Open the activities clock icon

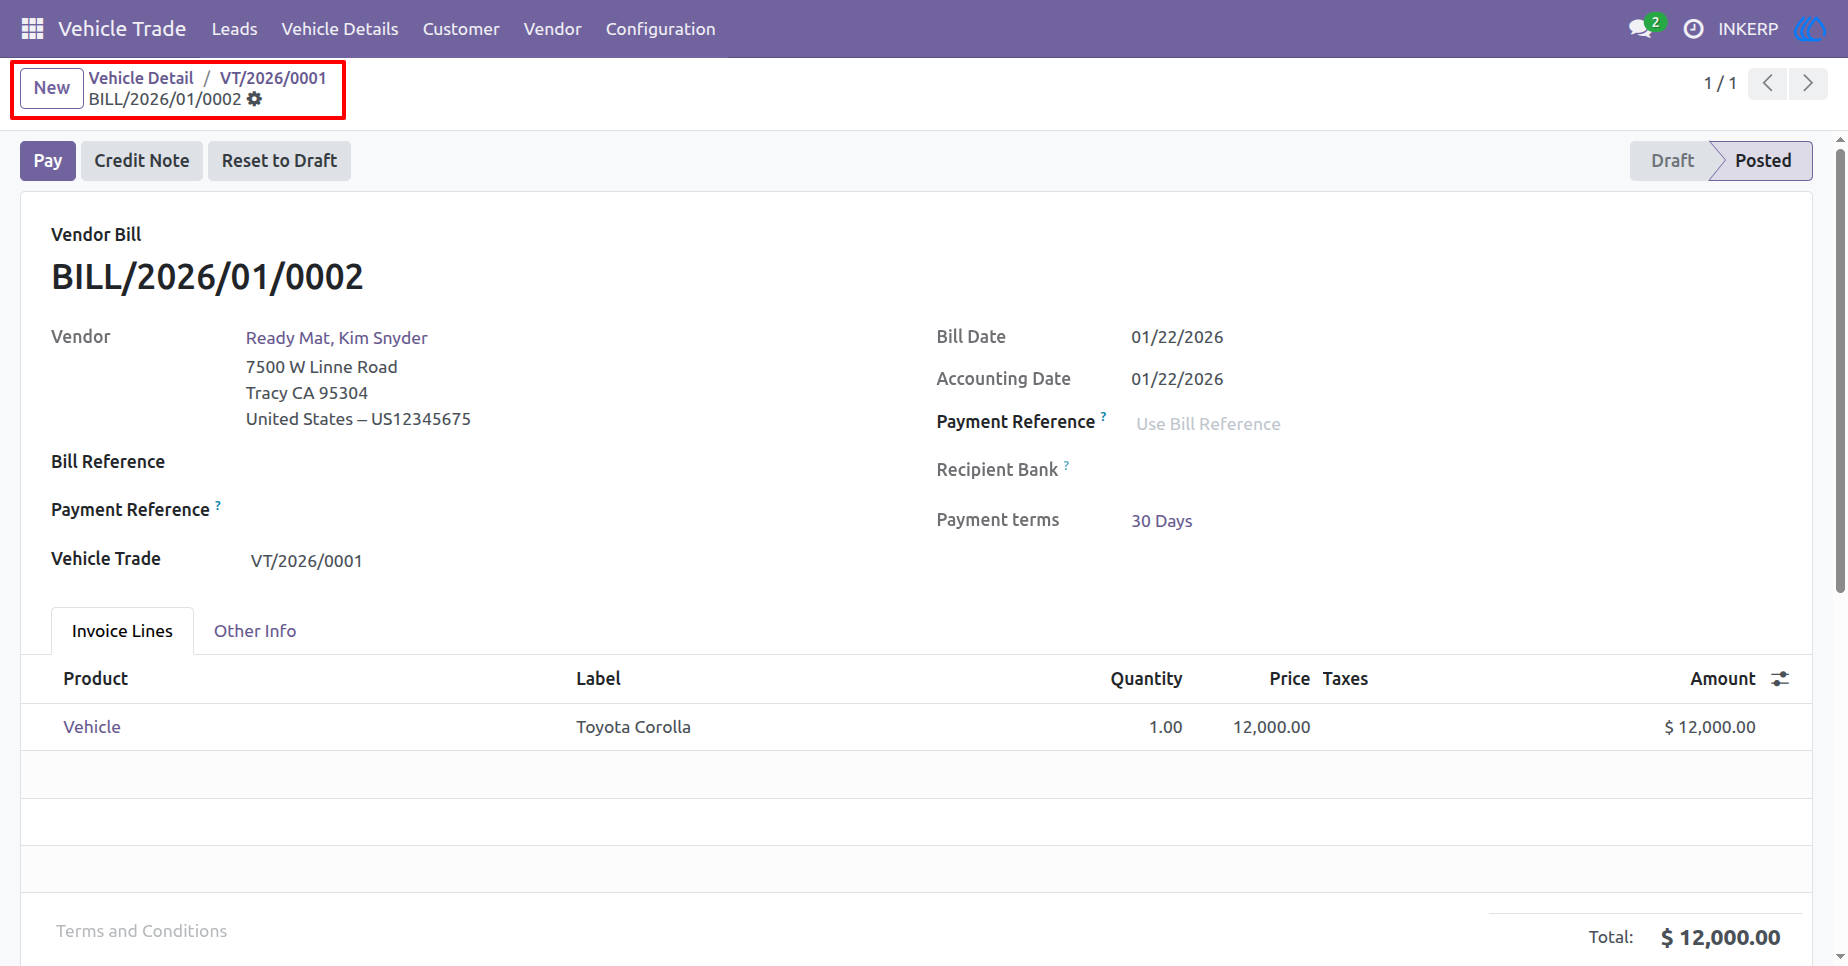1693,29
